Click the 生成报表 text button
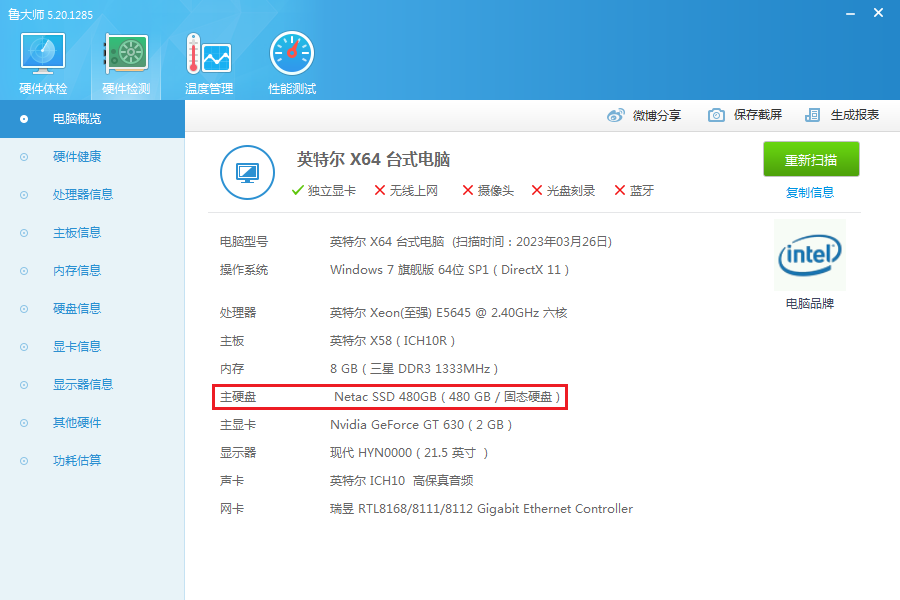900x600 pixels. tap(855, 115)
